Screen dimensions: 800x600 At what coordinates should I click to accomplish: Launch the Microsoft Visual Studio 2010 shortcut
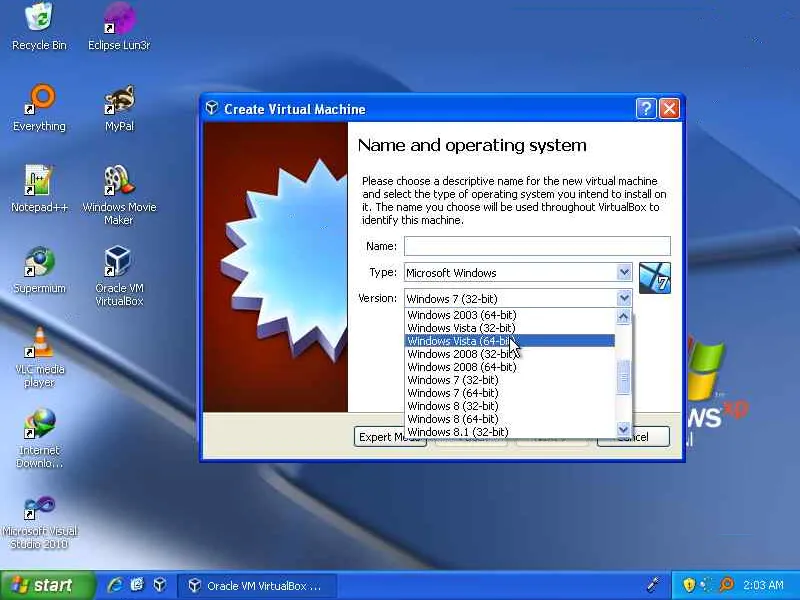pyautogui.click(x=39, y=522)
